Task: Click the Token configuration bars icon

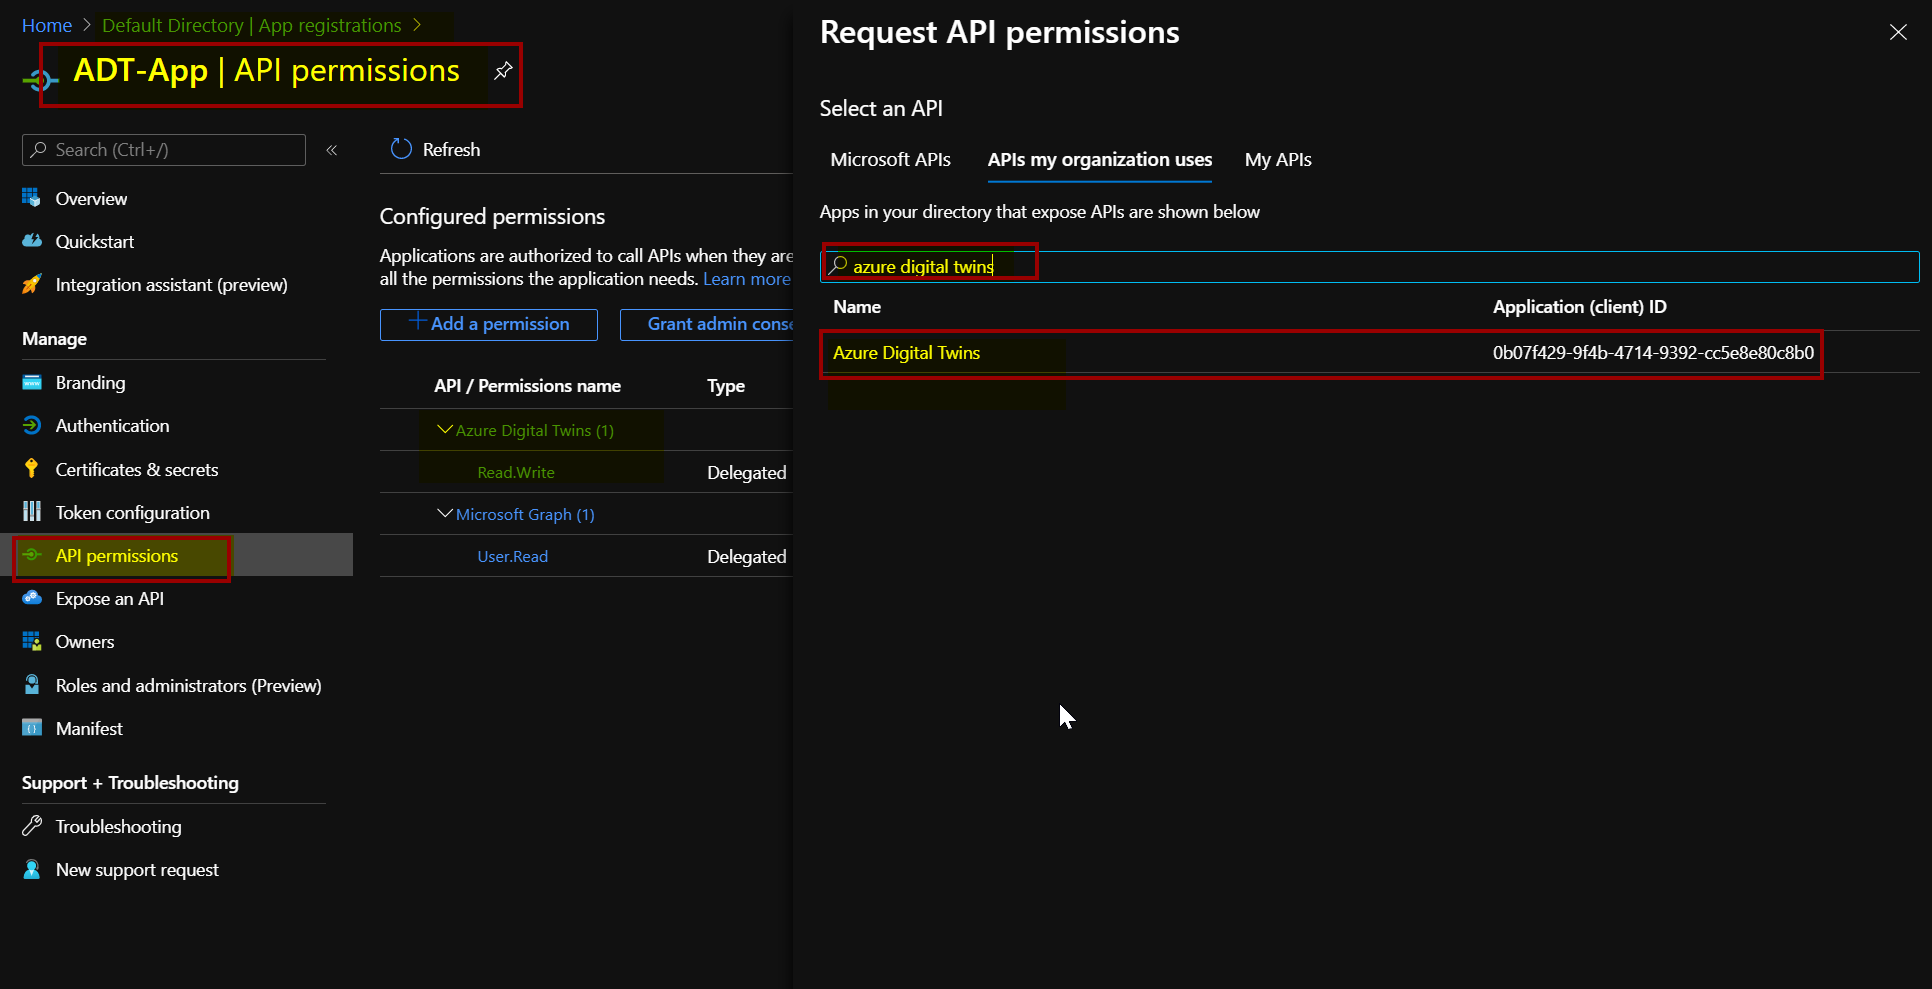Action: coord(32,512)
